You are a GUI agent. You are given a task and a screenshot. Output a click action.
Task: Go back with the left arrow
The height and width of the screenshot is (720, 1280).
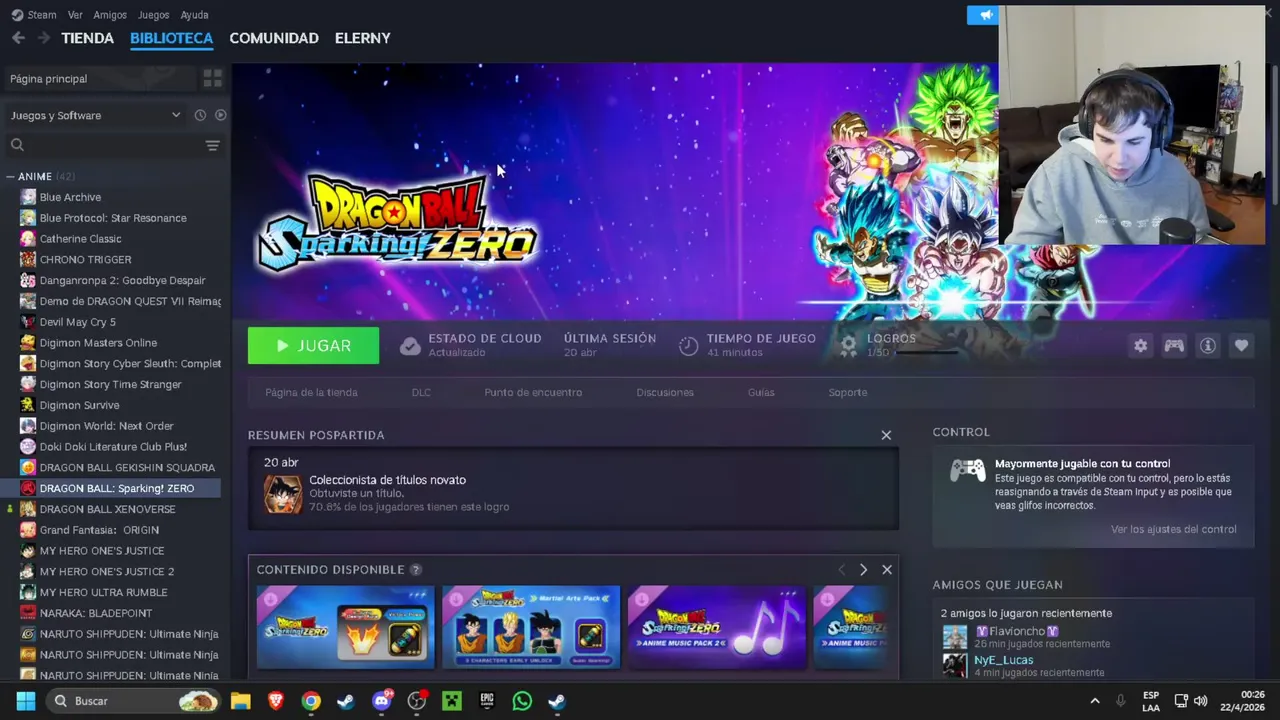[18, 38]
